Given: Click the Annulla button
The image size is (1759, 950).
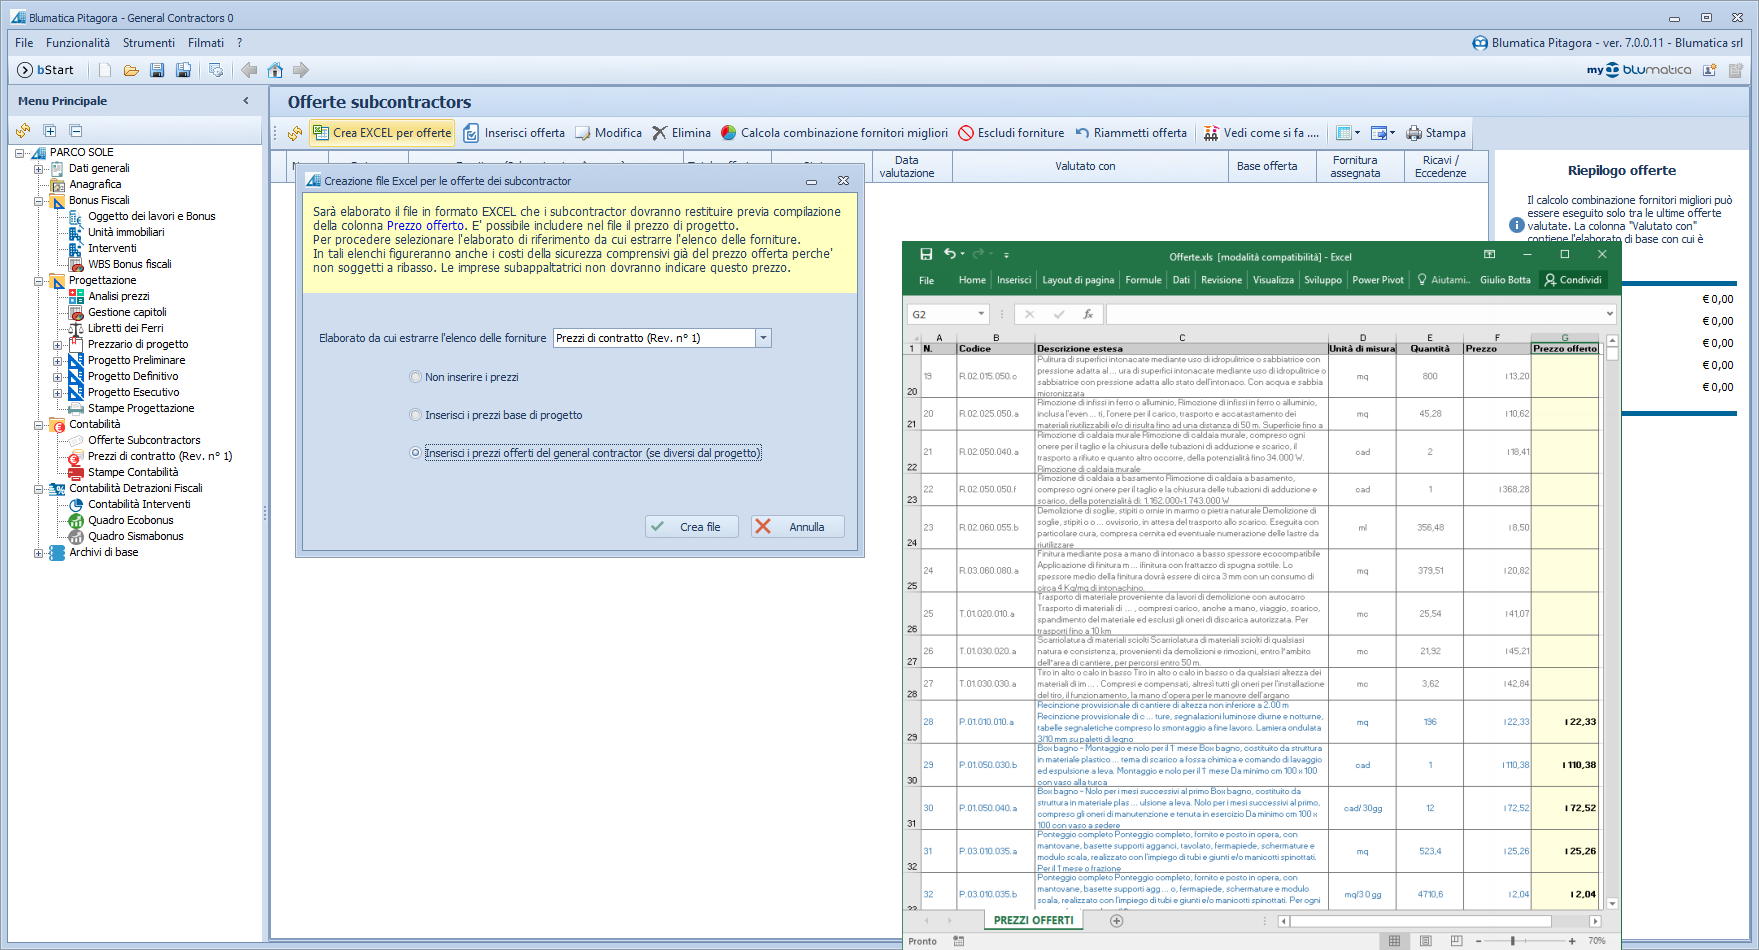Looking at the screenshot, I should [x=798, y=527].
